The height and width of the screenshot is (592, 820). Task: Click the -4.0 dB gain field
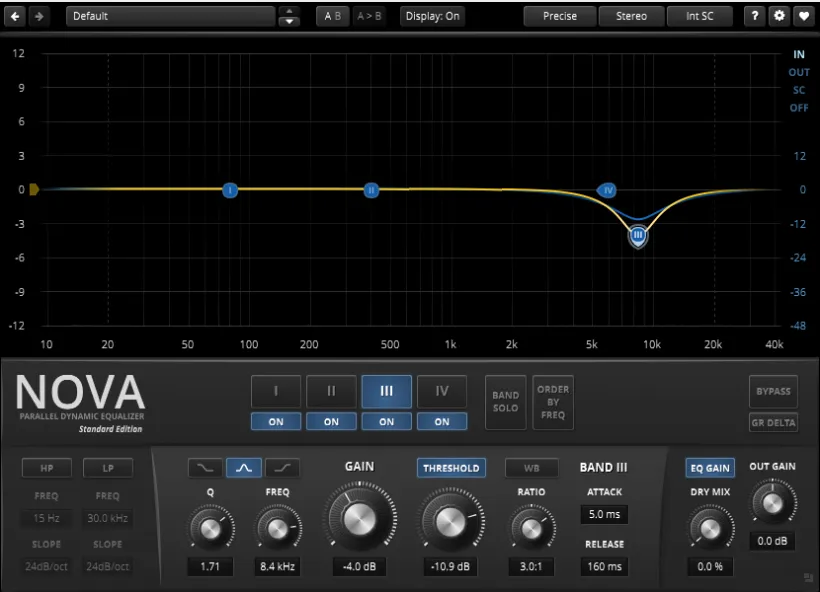(x=360, y=566)
